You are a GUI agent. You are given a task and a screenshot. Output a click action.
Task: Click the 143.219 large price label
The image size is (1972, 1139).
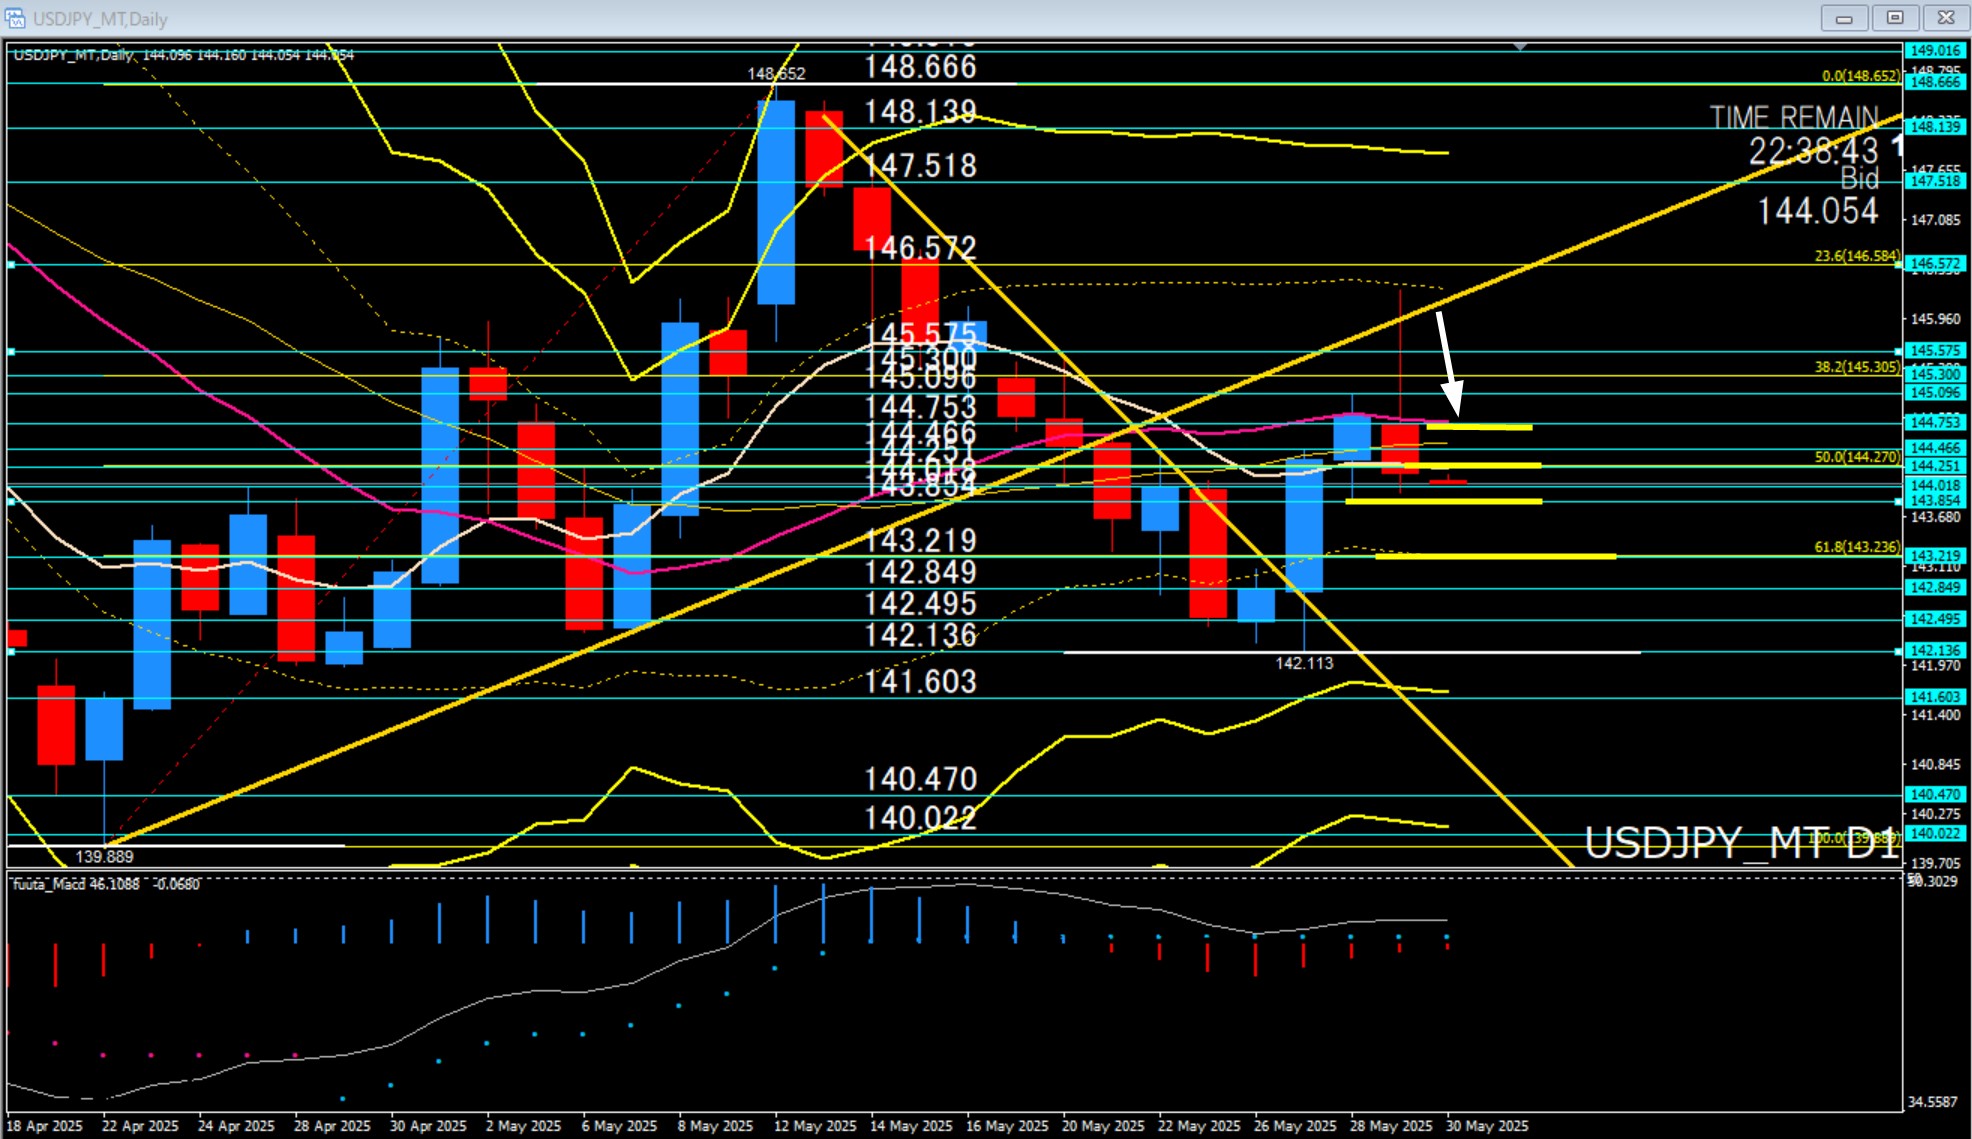pyautogui.click(x=920, y=540)
